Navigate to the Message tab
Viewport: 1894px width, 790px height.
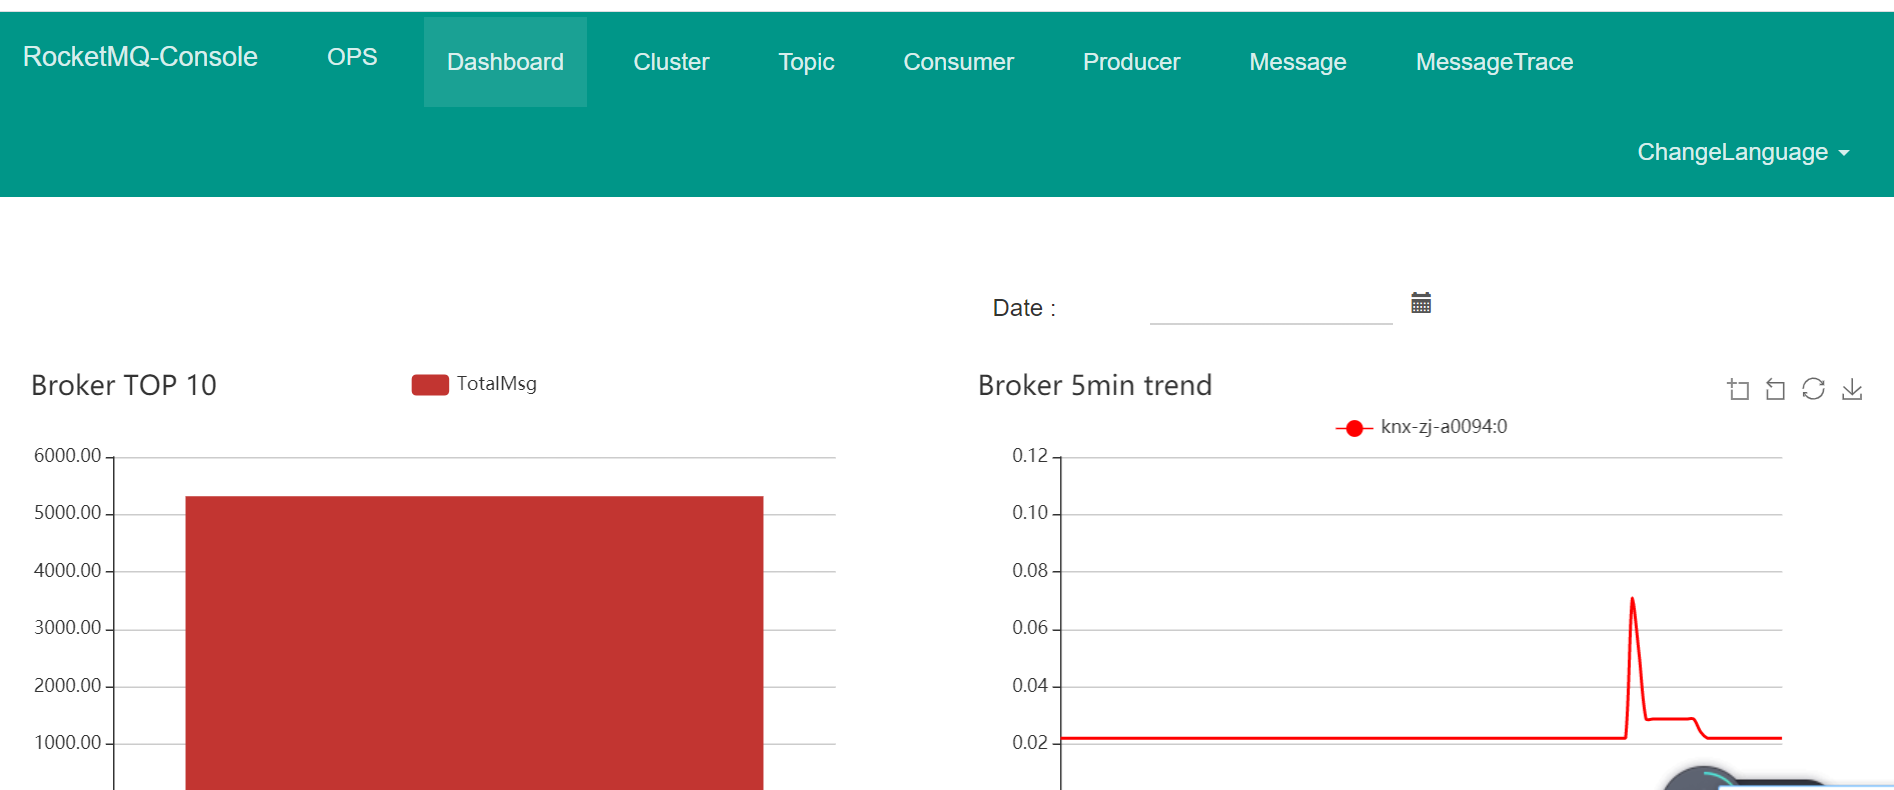tap(1297, 62)
